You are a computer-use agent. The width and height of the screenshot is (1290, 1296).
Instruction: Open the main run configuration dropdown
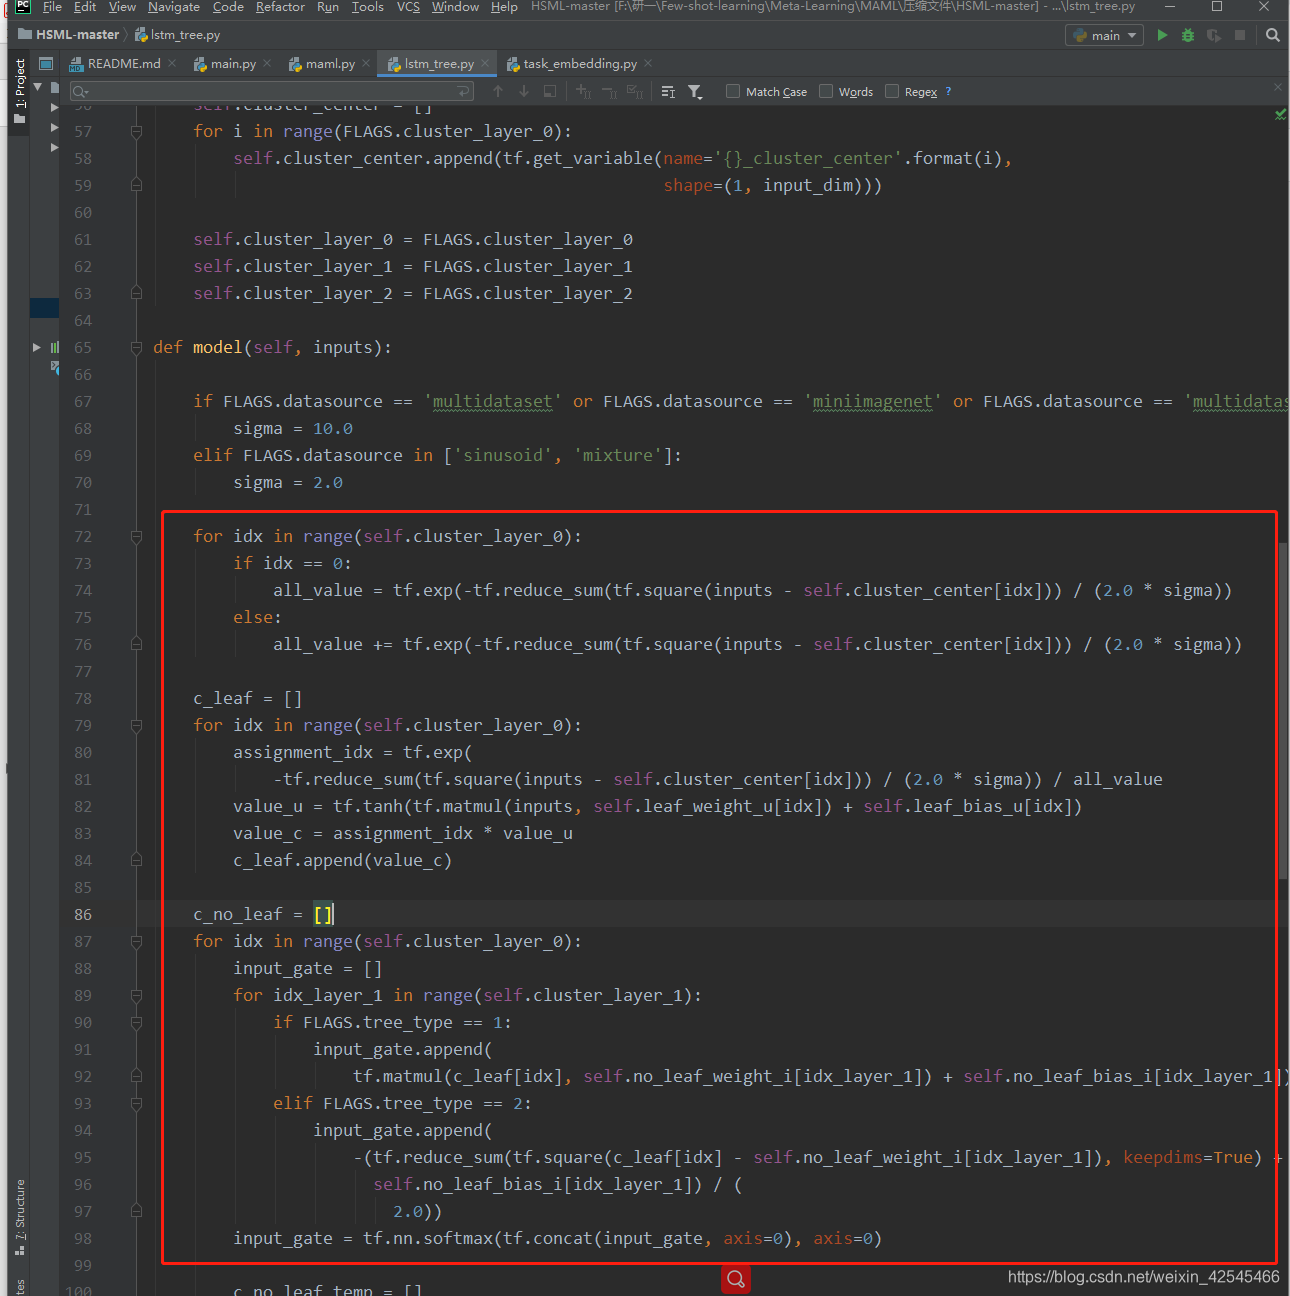pyautogui.click(x=1104, y=35)
